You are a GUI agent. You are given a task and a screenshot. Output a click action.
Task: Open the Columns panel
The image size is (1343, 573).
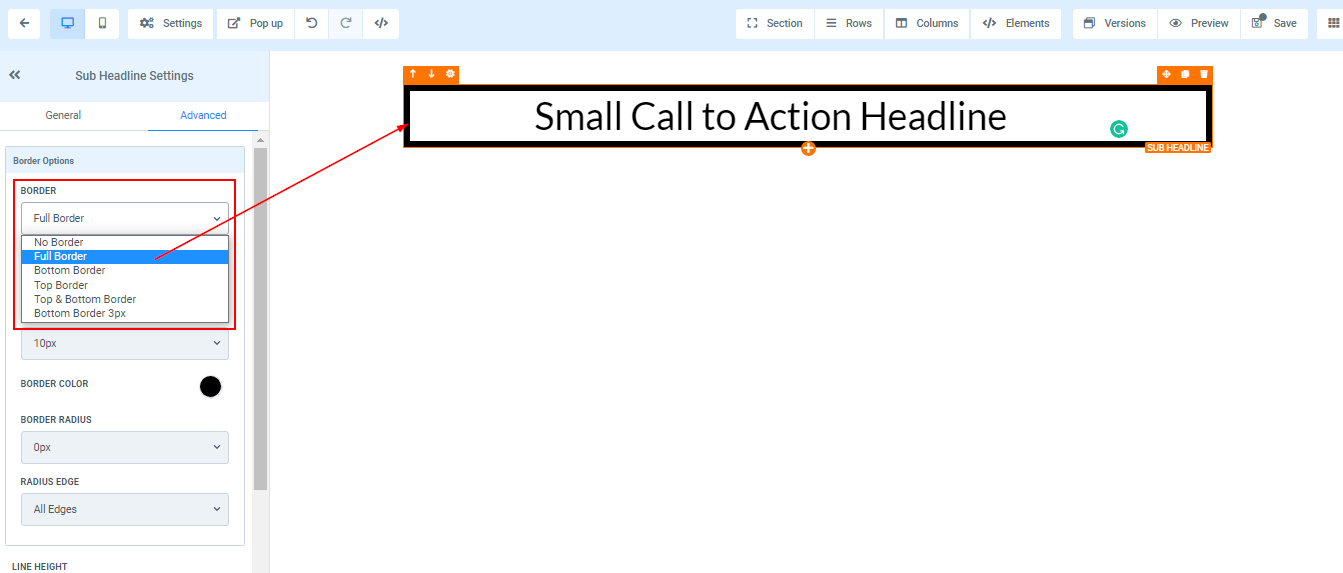[x=927, y=23]
